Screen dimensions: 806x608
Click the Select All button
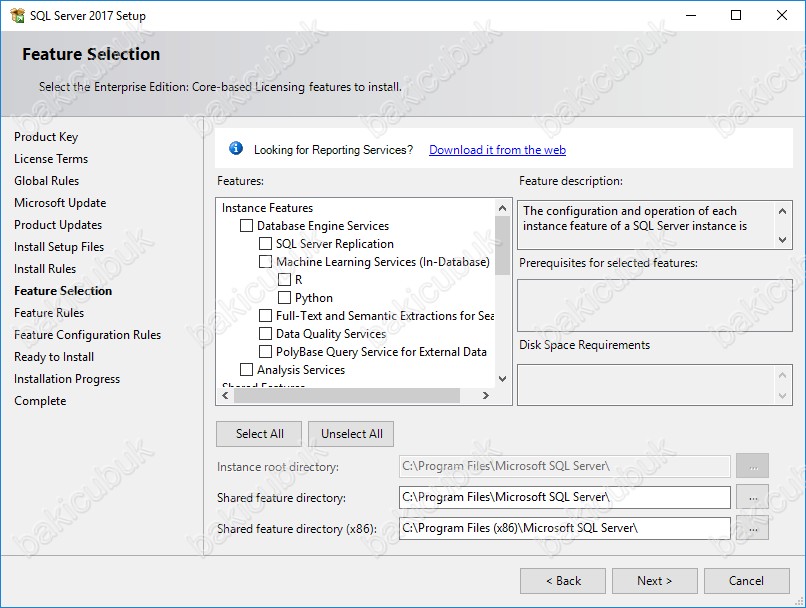coord(259,434)
